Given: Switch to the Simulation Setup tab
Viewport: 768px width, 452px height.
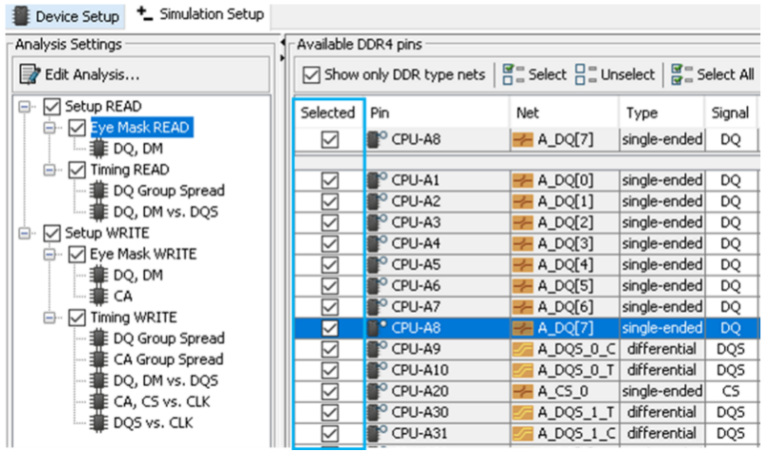Looking at the screenshot, I should pos(200,14).
